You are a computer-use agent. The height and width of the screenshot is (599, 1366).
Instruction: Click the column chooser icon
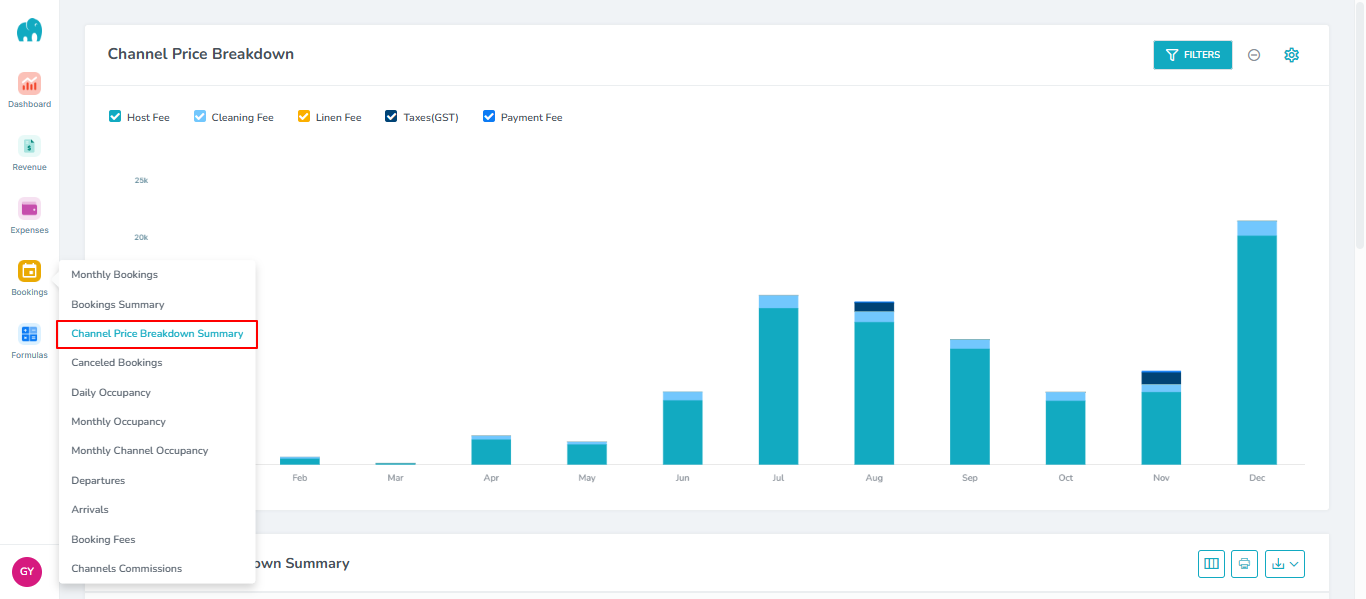pyautogui.click(x=1212, y=564)
